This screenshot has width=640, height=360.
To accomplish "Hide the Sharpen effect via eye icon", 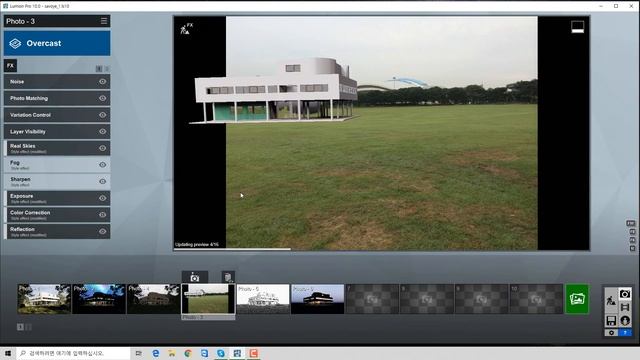I will click(x=102, y=181).
